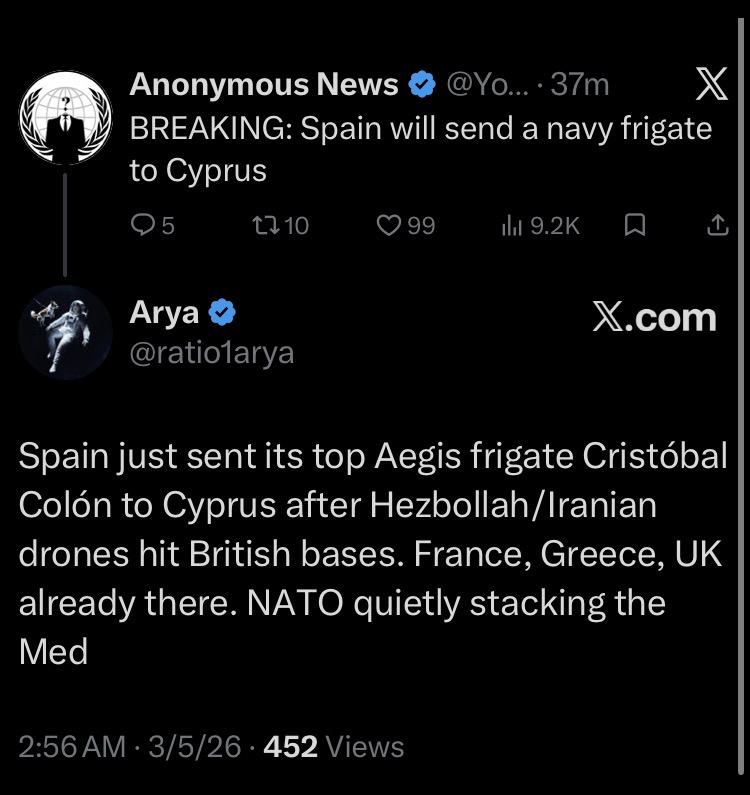The image size is (750, 795).
Task: Open the @ratio1arya handle link
Action: [x=212, y=353]
